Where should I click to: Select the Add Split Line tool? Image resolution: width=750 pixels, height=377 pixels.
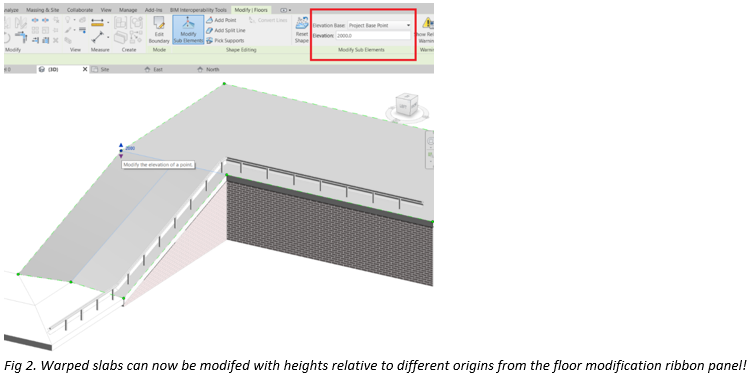[226, 30]
